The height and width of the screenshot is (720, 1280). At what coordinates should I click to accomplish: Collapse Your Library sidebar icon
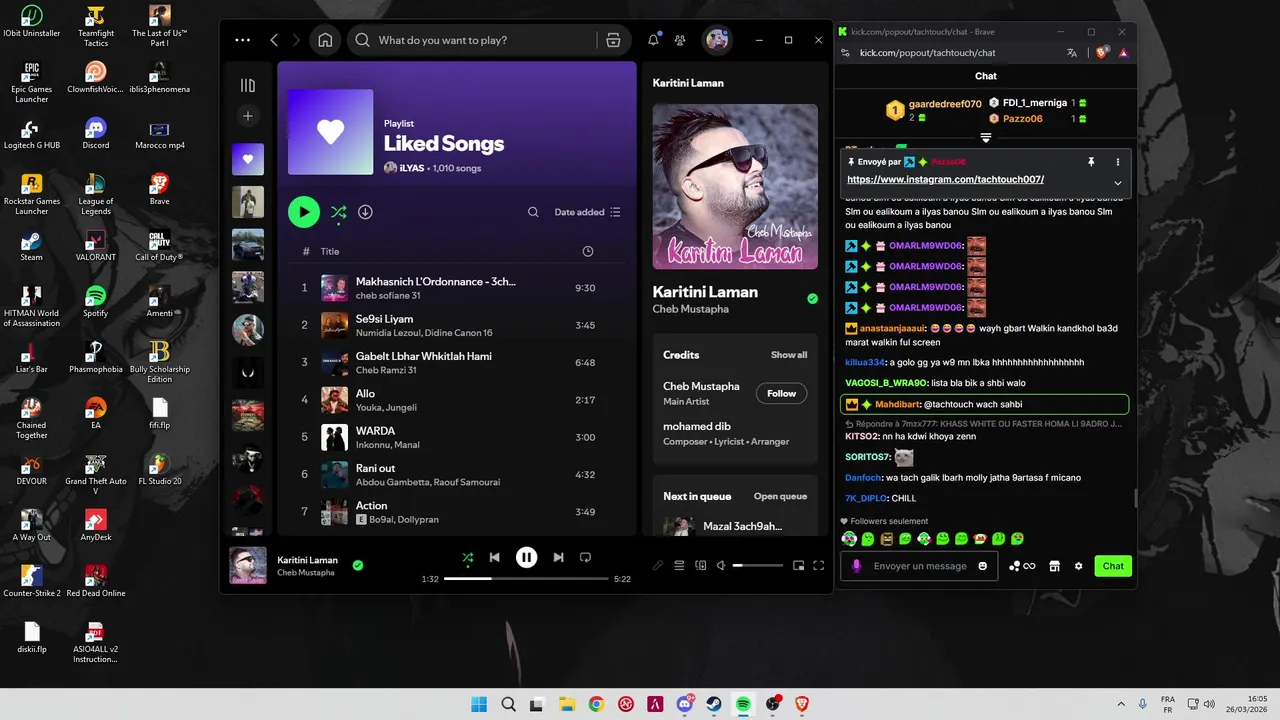(x=248, y=85)
